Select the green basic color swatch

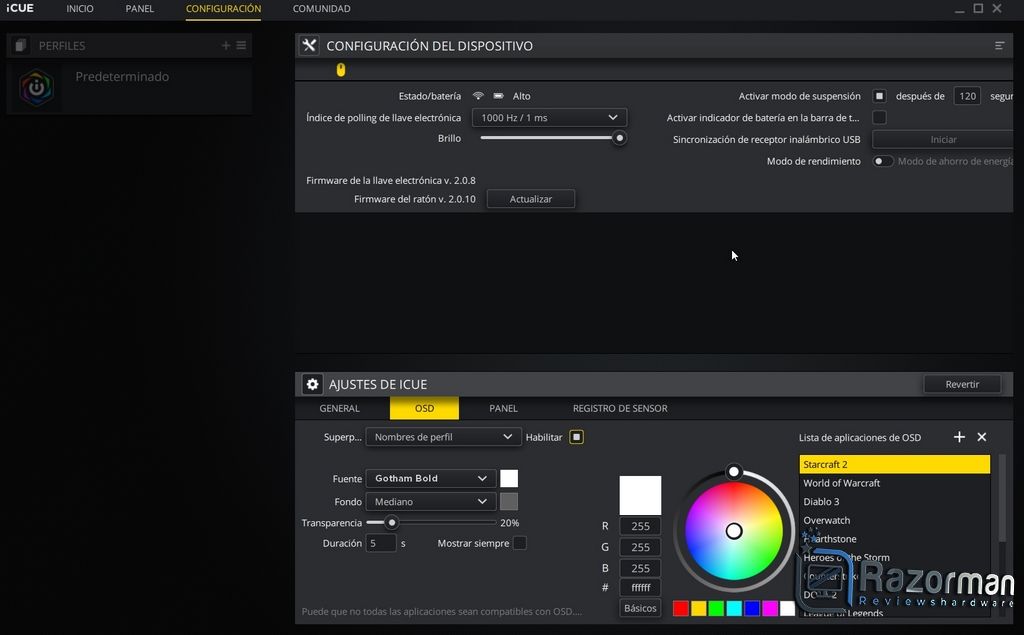click(x=716, y=608)
